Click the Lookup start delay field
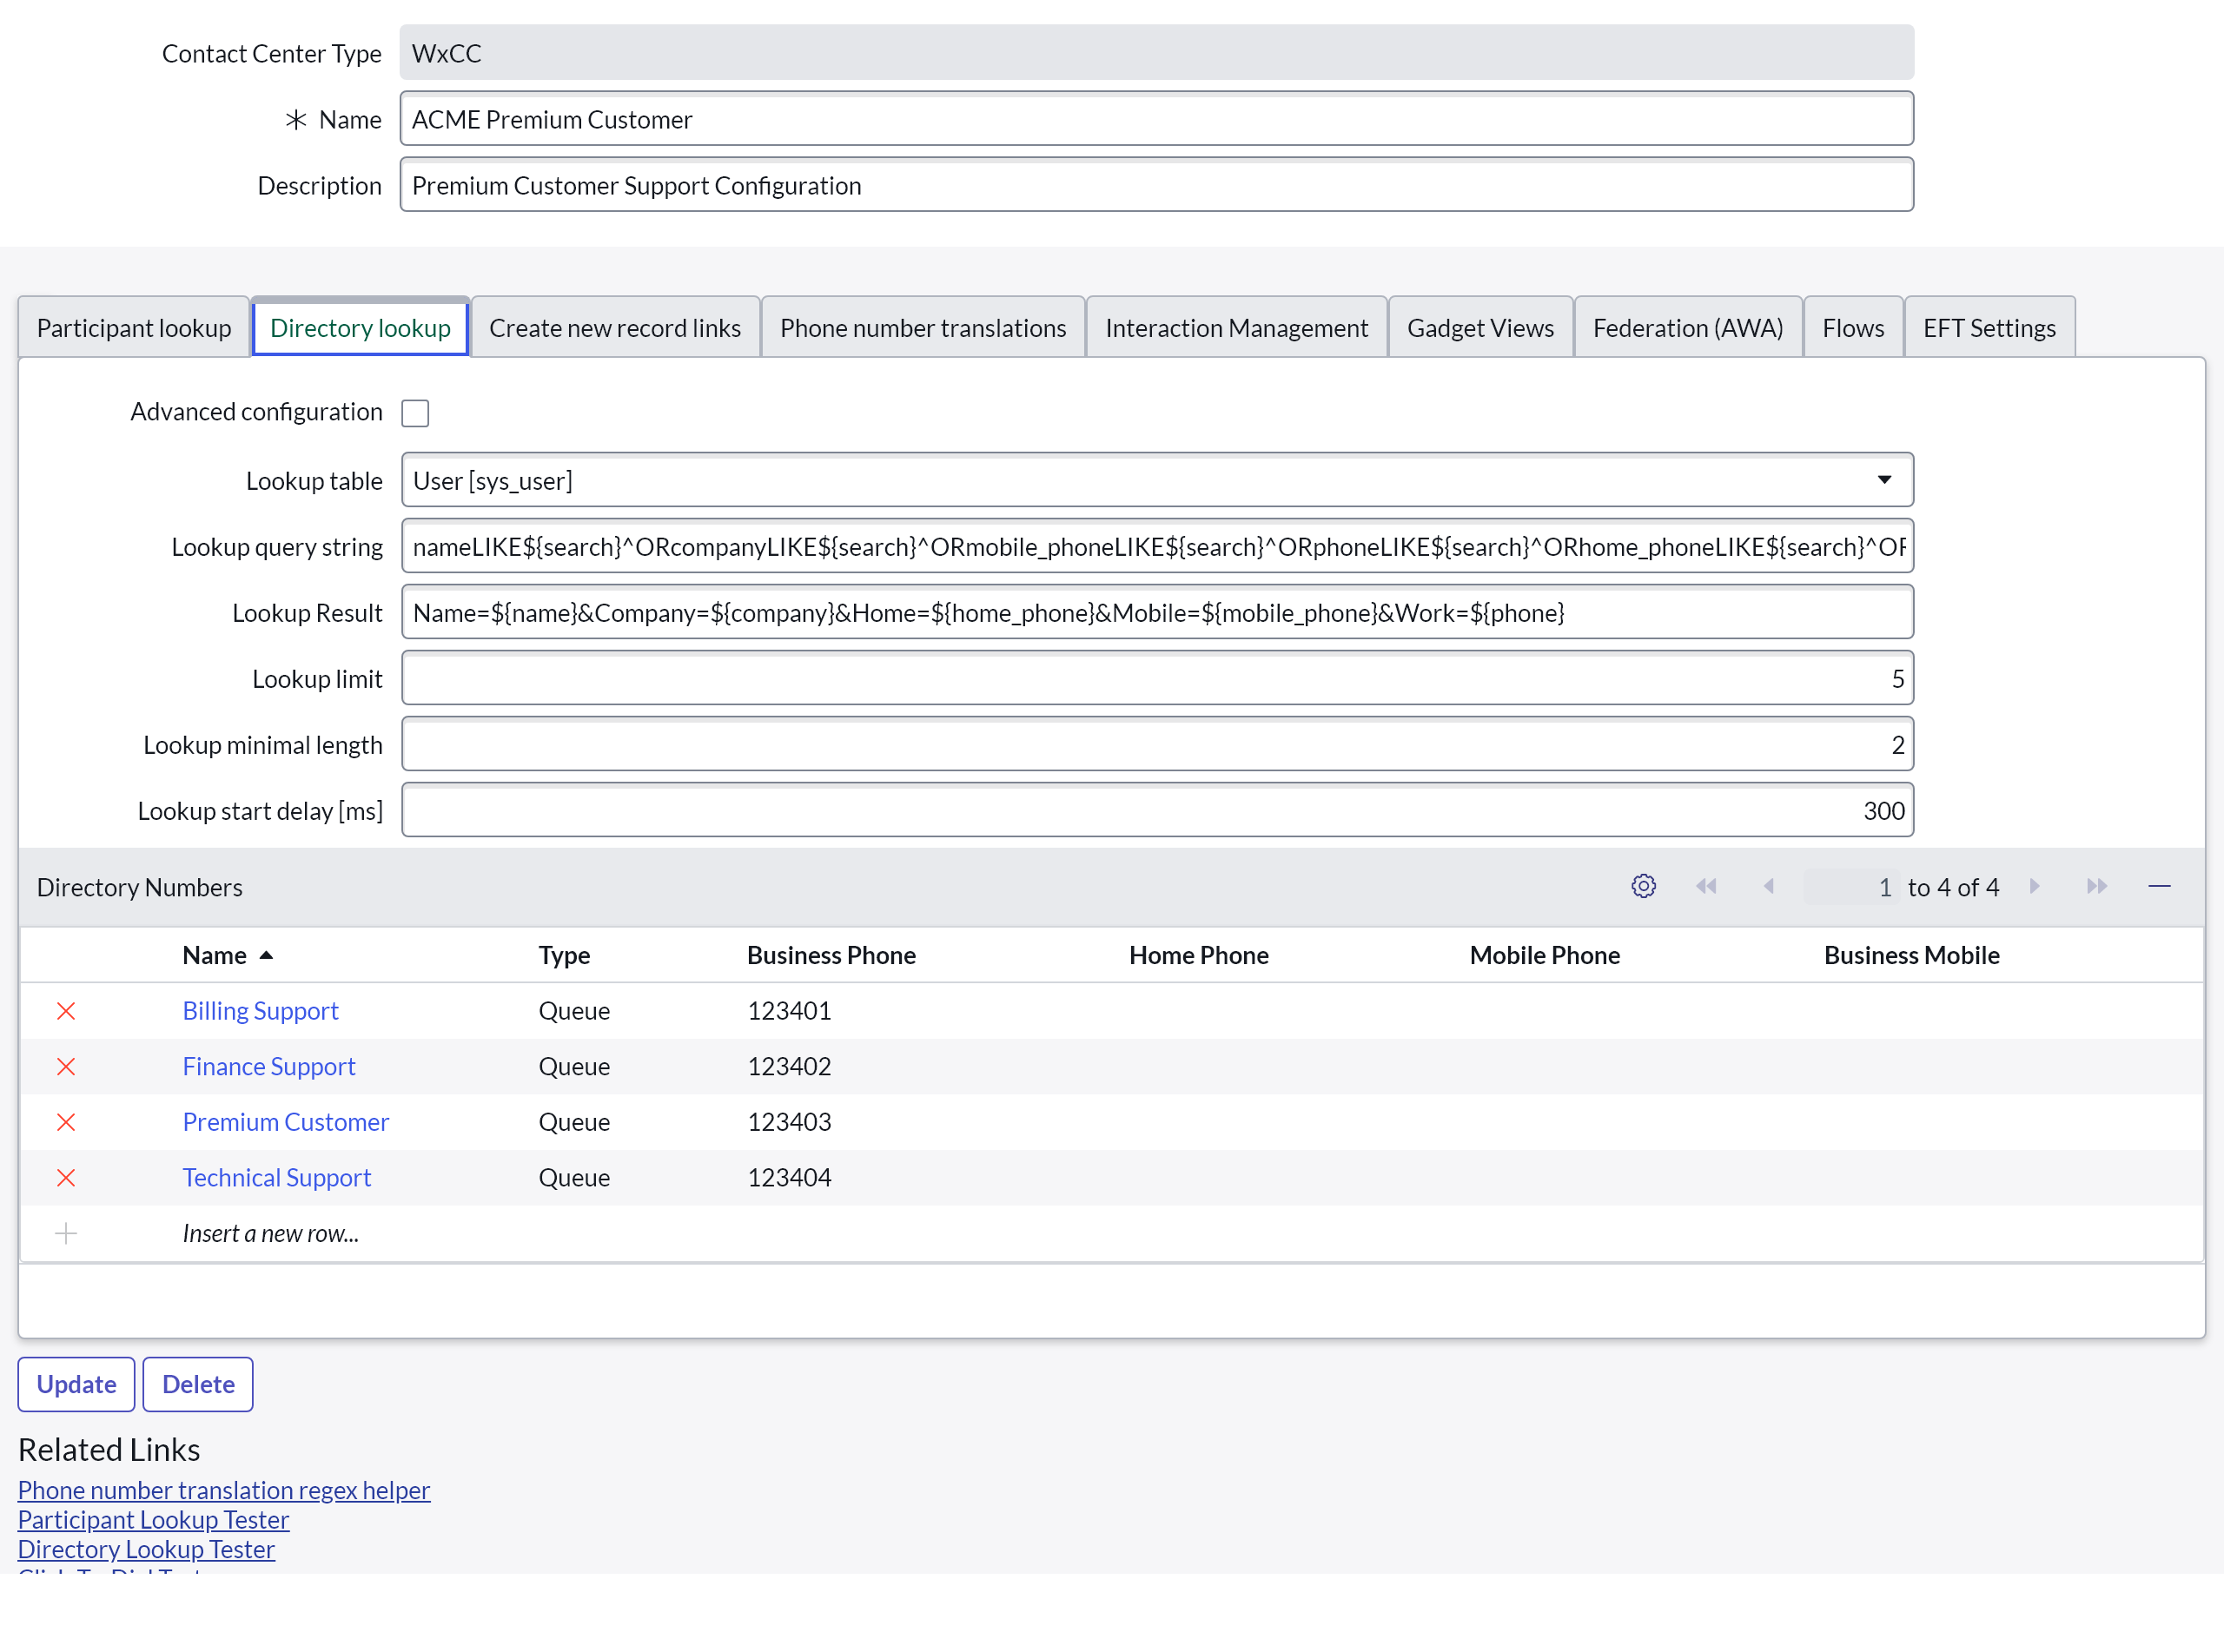2224x1652 pixels. [1157, 810]
